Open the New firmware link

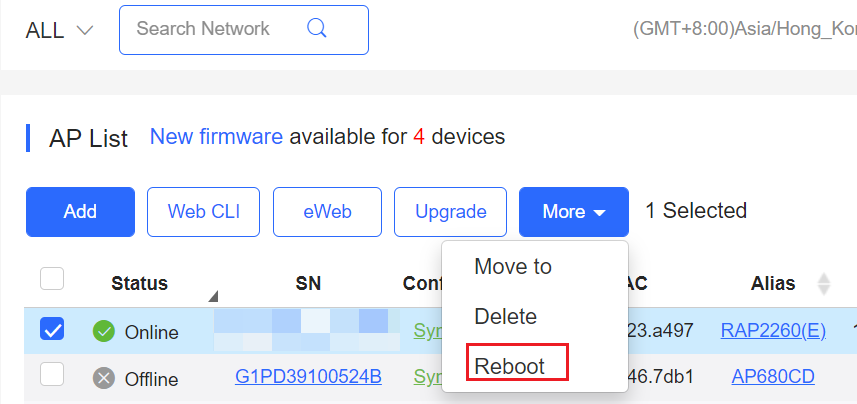pos(215,137)
